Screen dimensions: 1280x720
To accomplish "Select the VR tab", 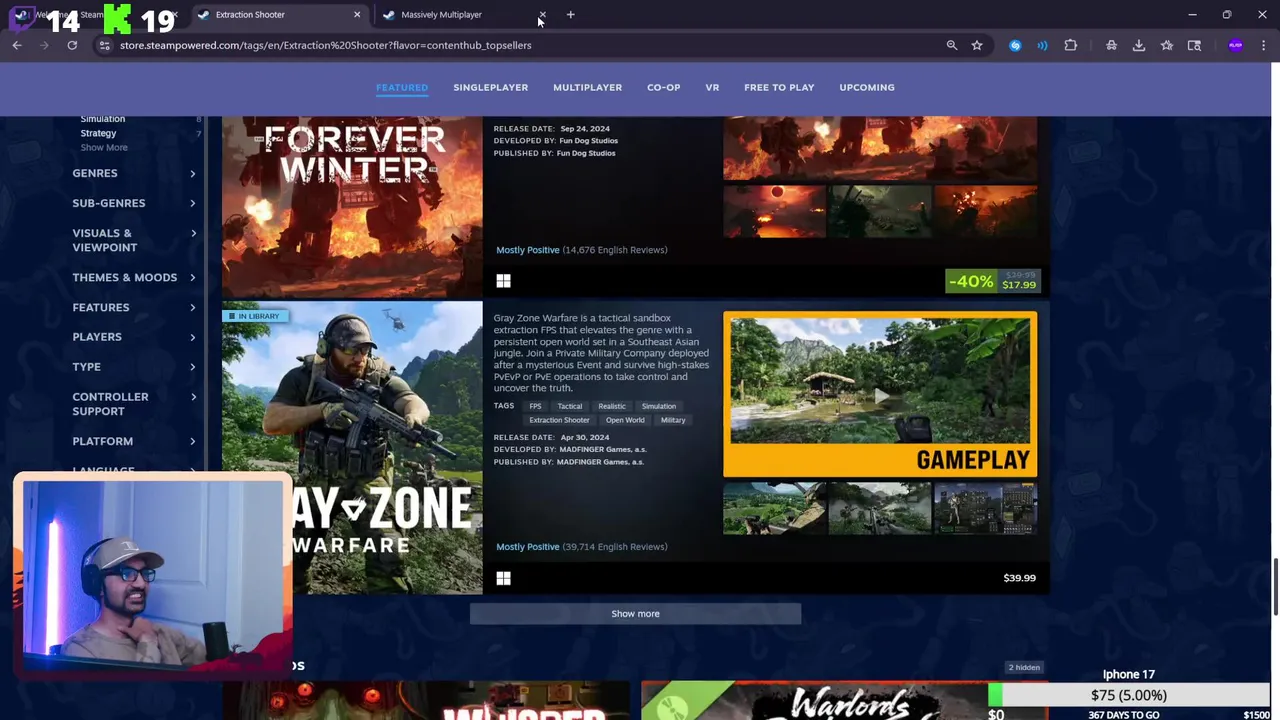I will click(712, 87).
